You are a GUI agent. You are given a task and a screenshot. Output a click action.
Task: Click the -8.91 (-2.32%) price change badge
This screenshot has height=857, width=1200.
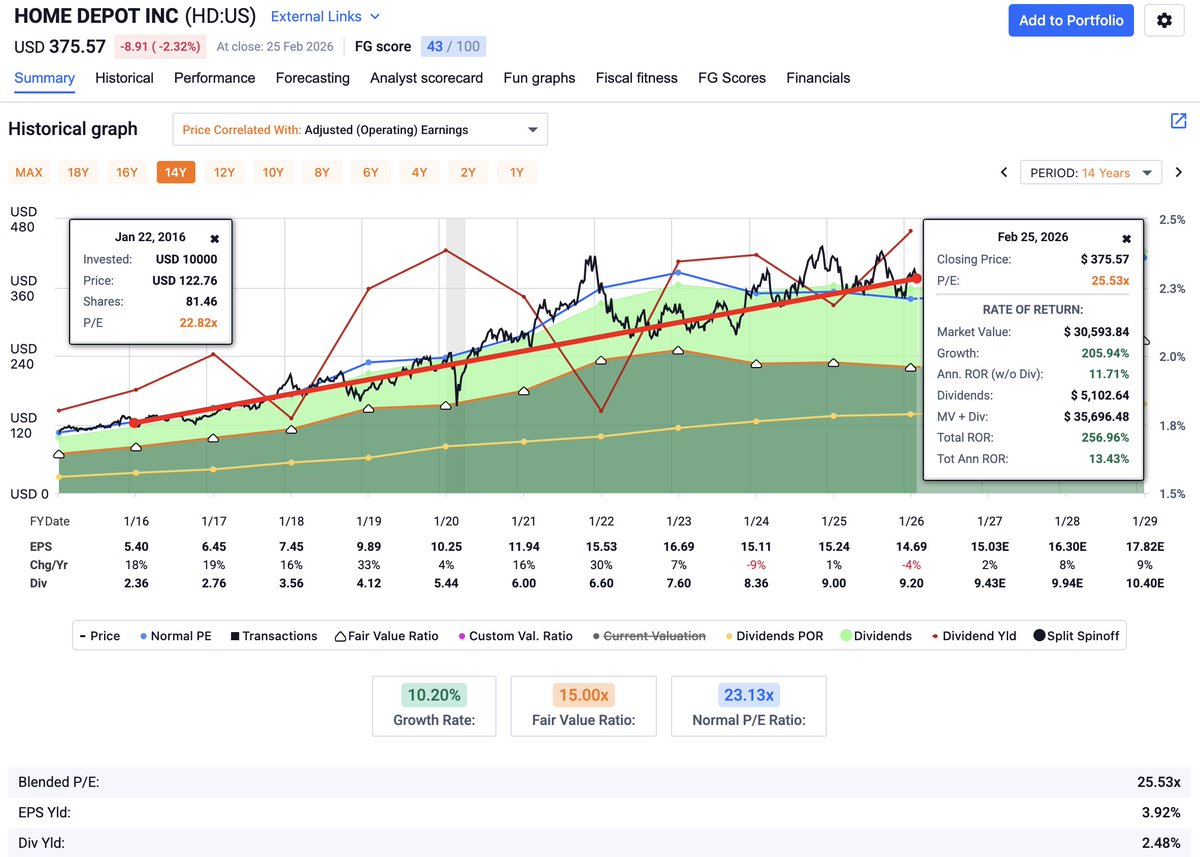tap(161, 46)
